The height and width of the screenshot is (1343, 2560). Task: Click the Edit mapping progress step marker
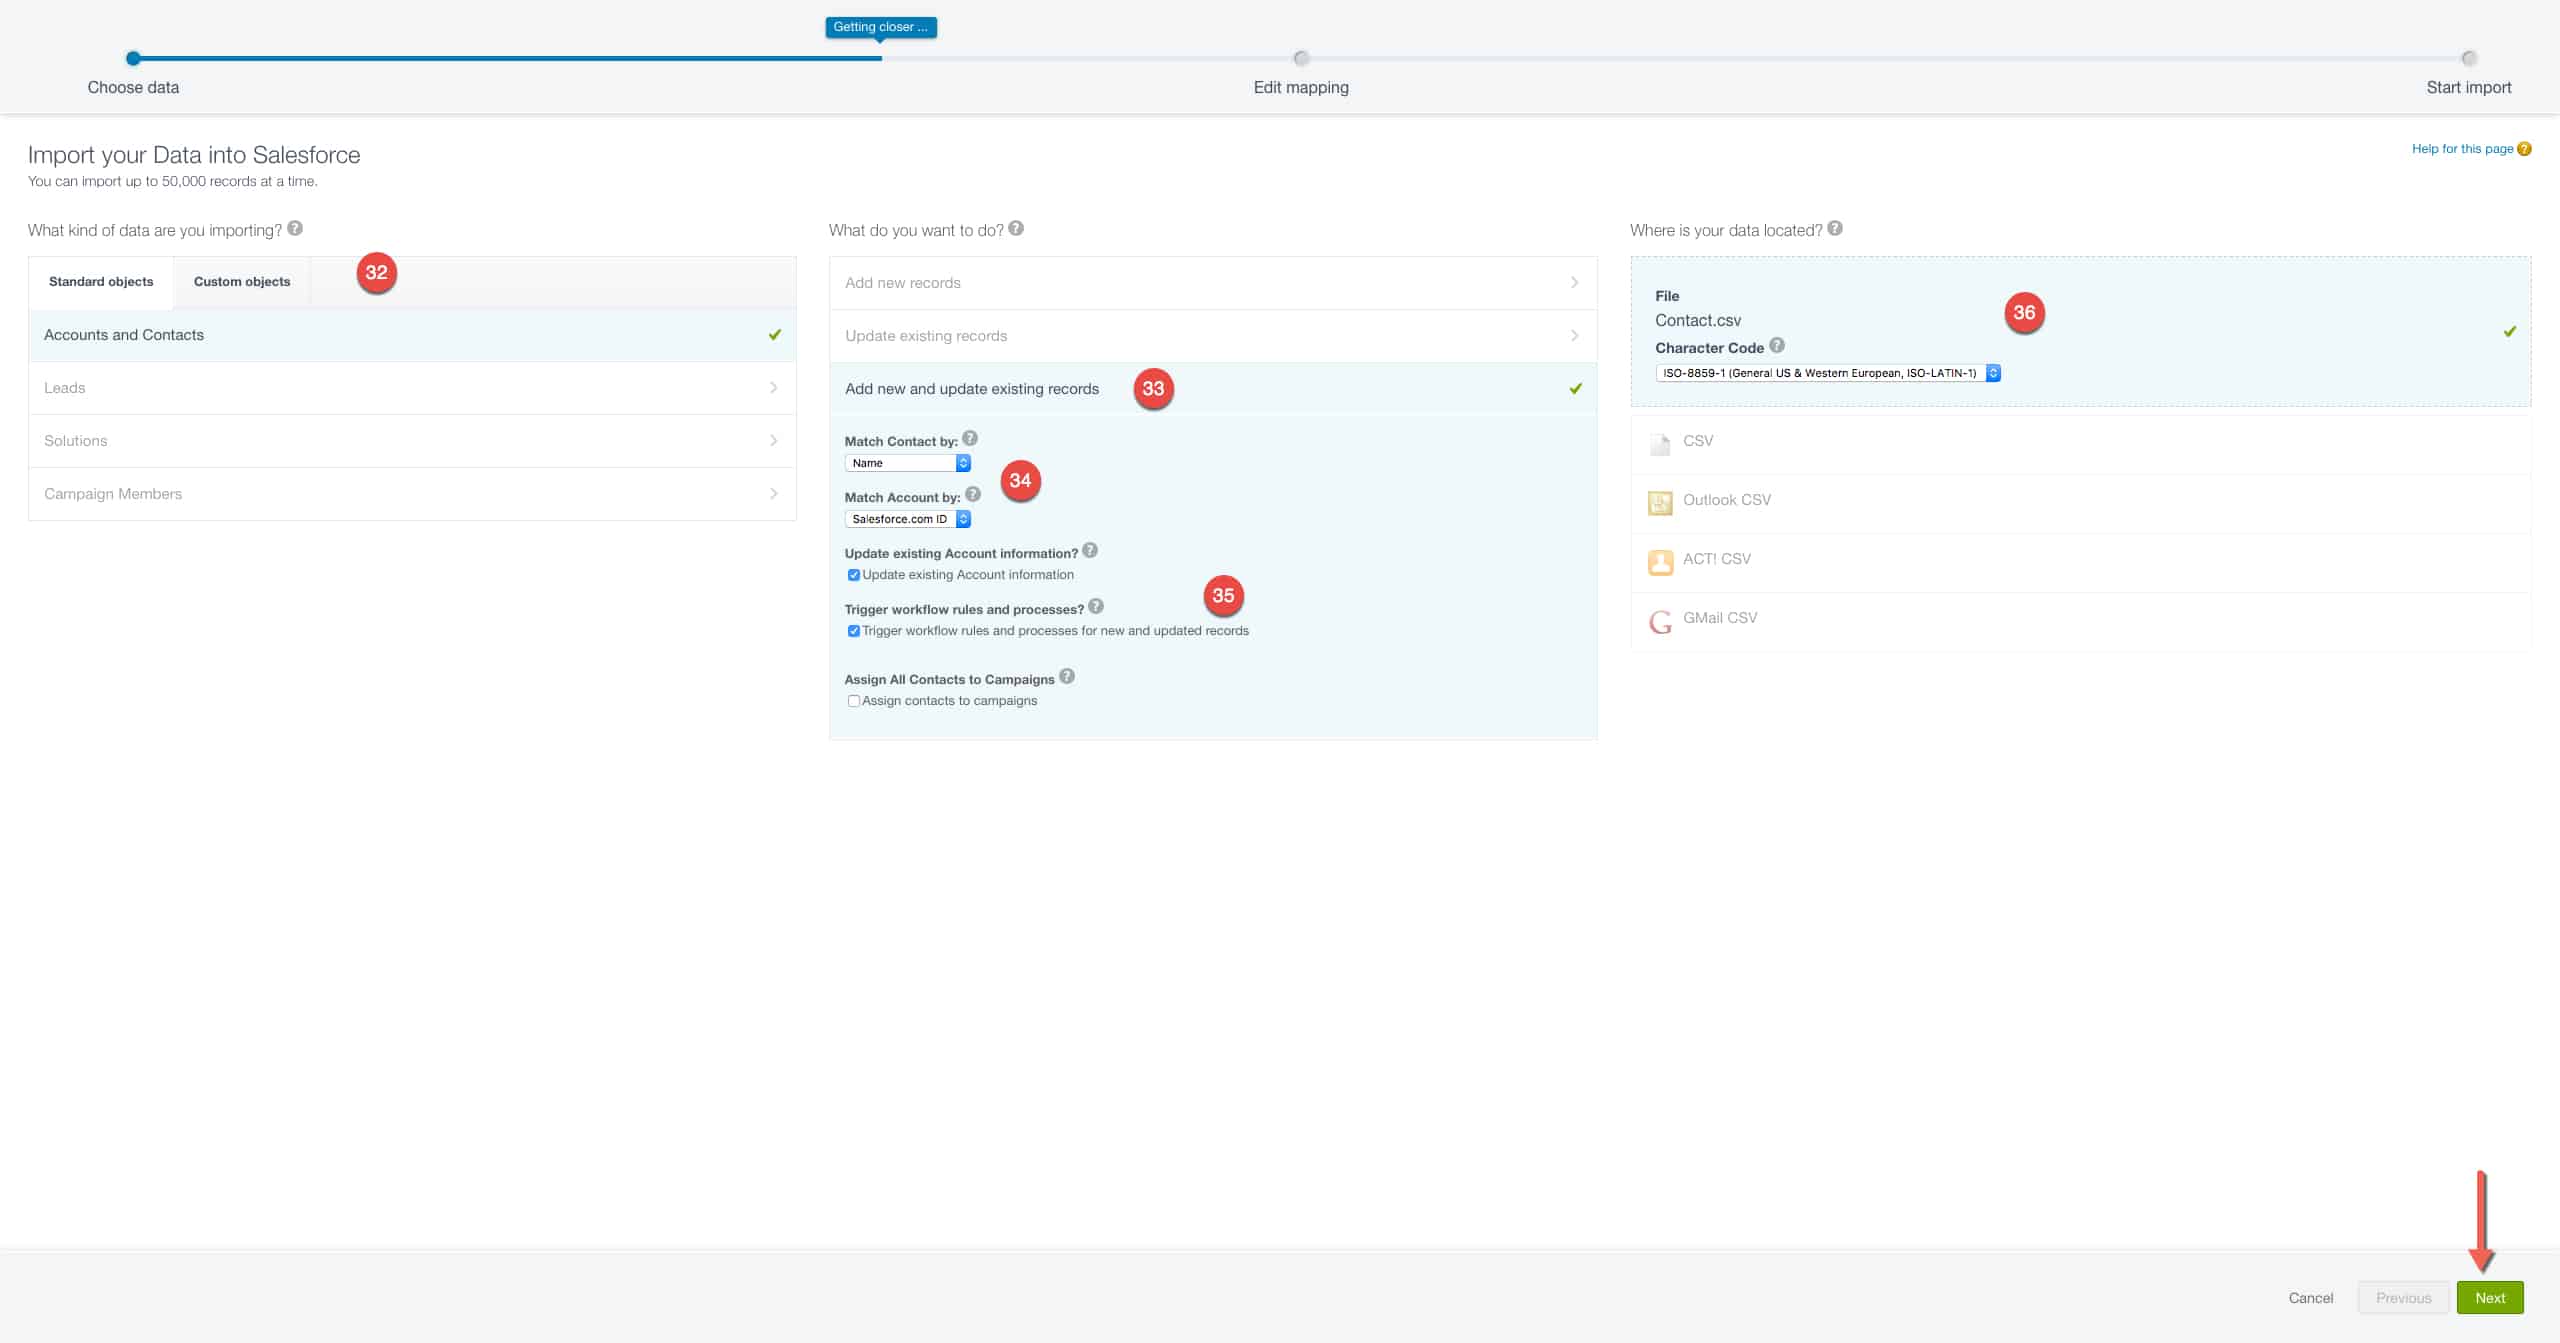pyautogui.click(x=1301, y=58)
